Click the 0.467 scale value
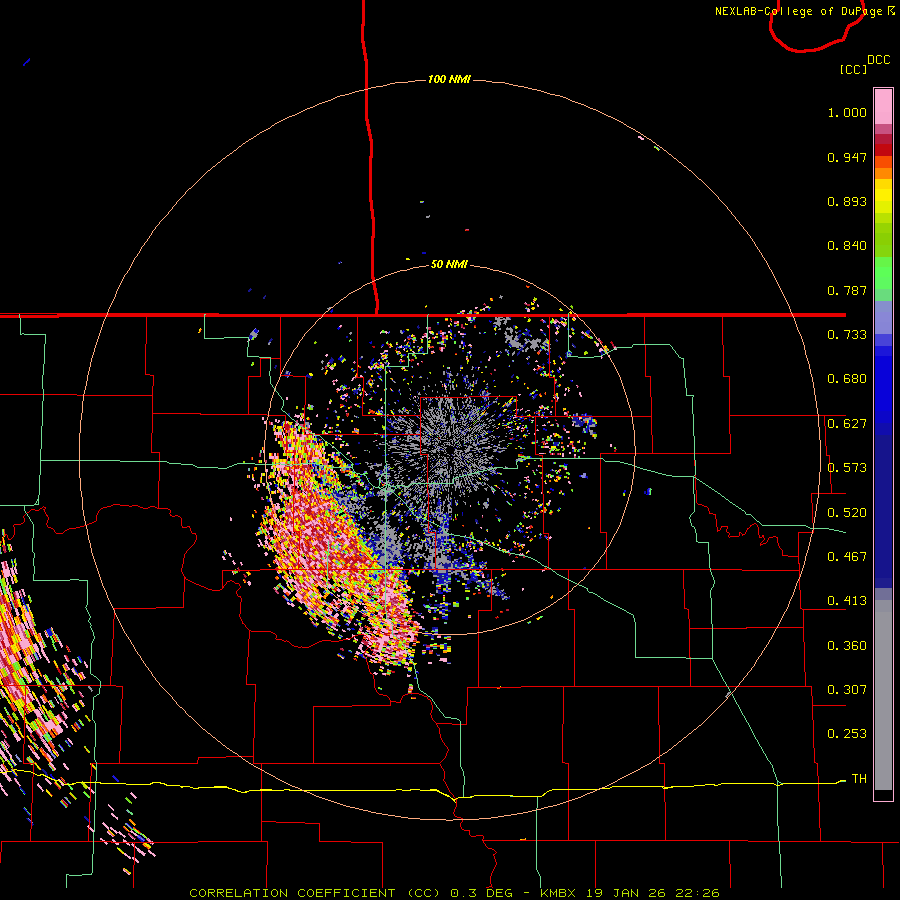This screenshot has height=900, width=900. (847, 557)
